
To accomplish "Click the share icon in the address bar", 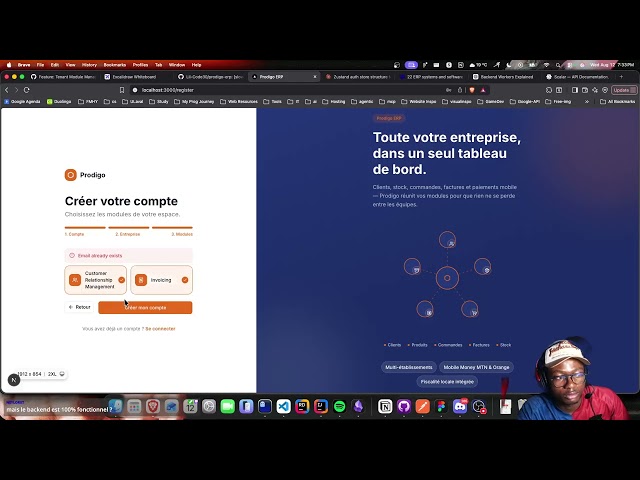I will [x=460, y=90].
